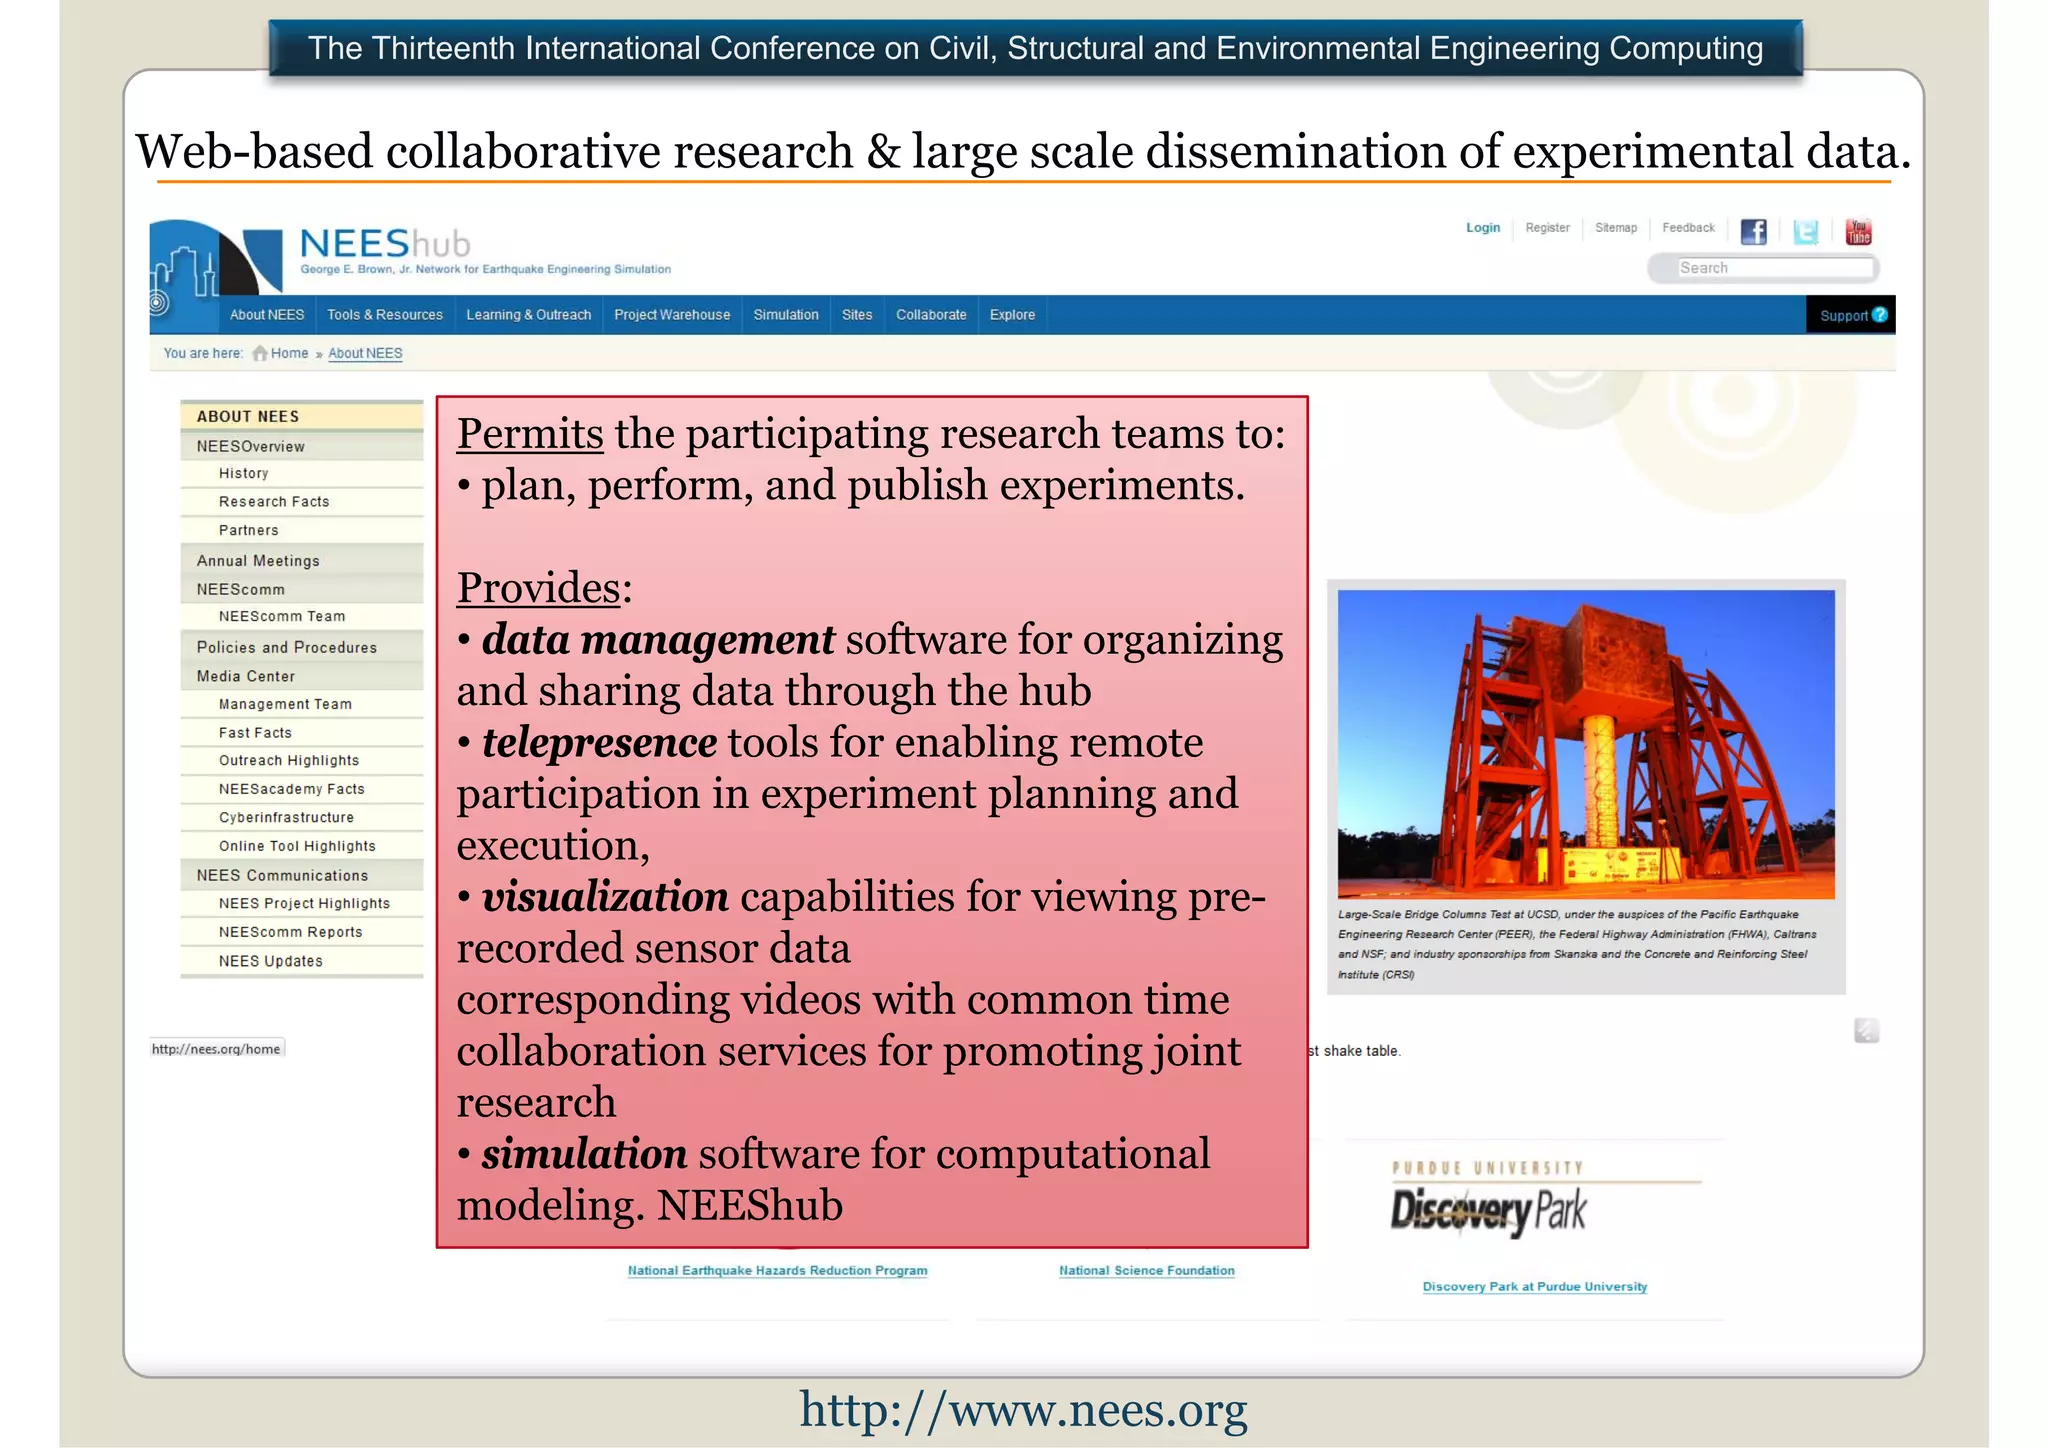Select Management Team in sidebar
This screenshot has width=2048, height=1448.
[302, 704]
